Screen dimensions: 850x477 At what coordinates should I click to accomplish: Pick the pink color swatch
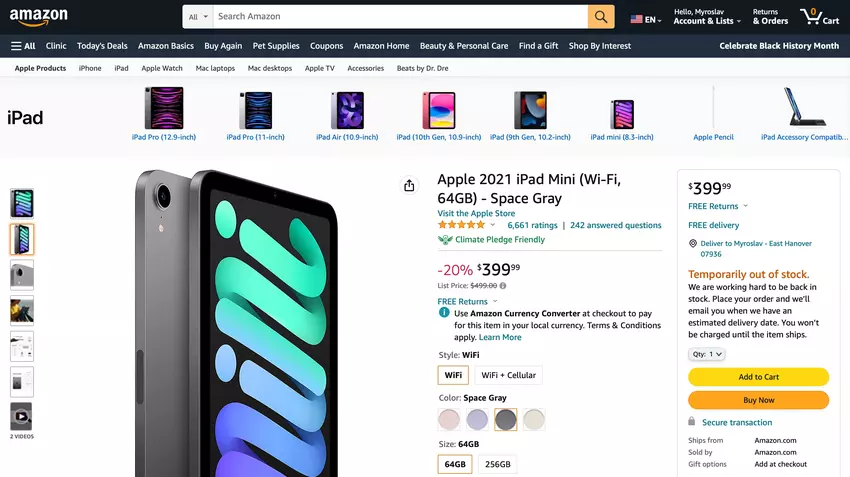(449, 420)
